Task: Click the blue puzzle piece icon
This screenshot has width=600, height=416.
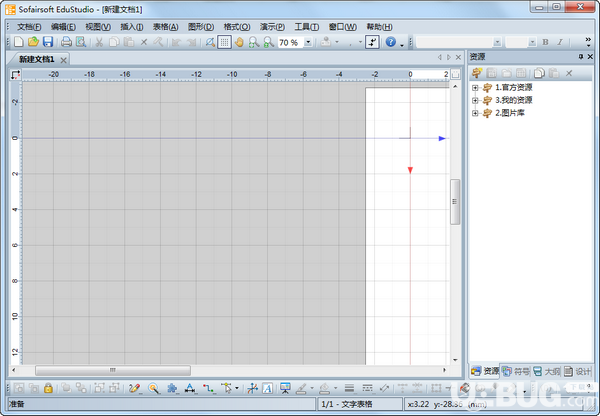Action: click(x=172, y=388)
